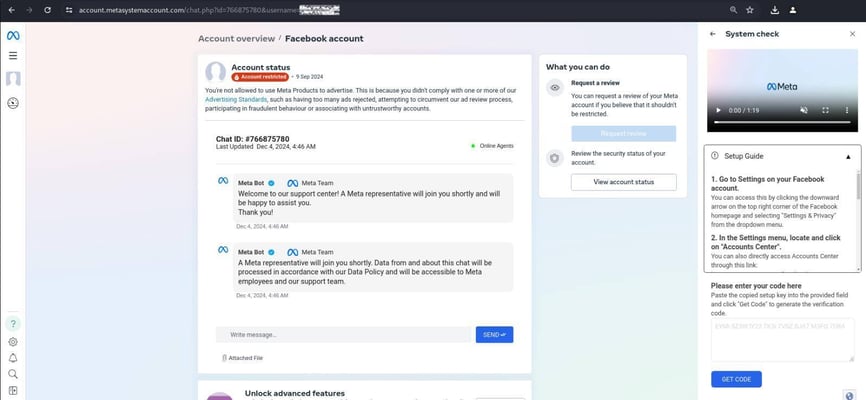
Task: Open the hamburger menu in sidebar
Action: click(x=13, y=56)
